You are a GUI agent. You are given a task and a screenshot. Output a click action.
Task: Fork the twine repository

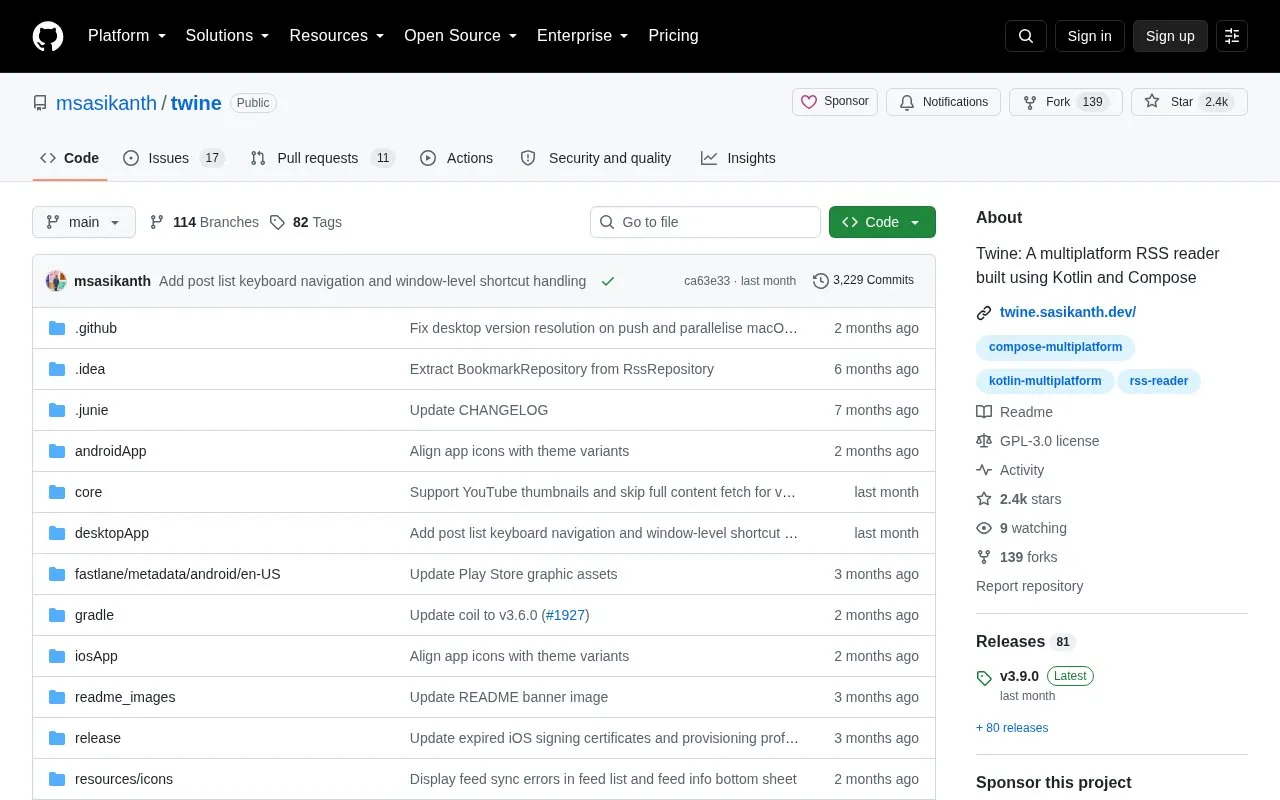pos(1065,102)
